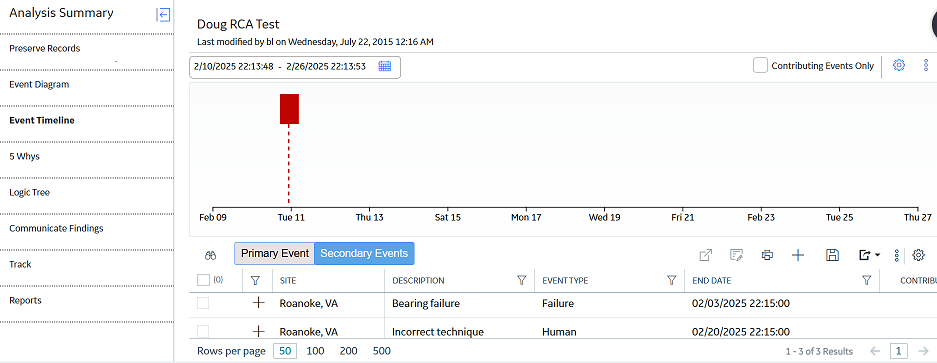Click the bulk edit records icon
Viewport: 937px width, 363px height.
pos(736,255)
